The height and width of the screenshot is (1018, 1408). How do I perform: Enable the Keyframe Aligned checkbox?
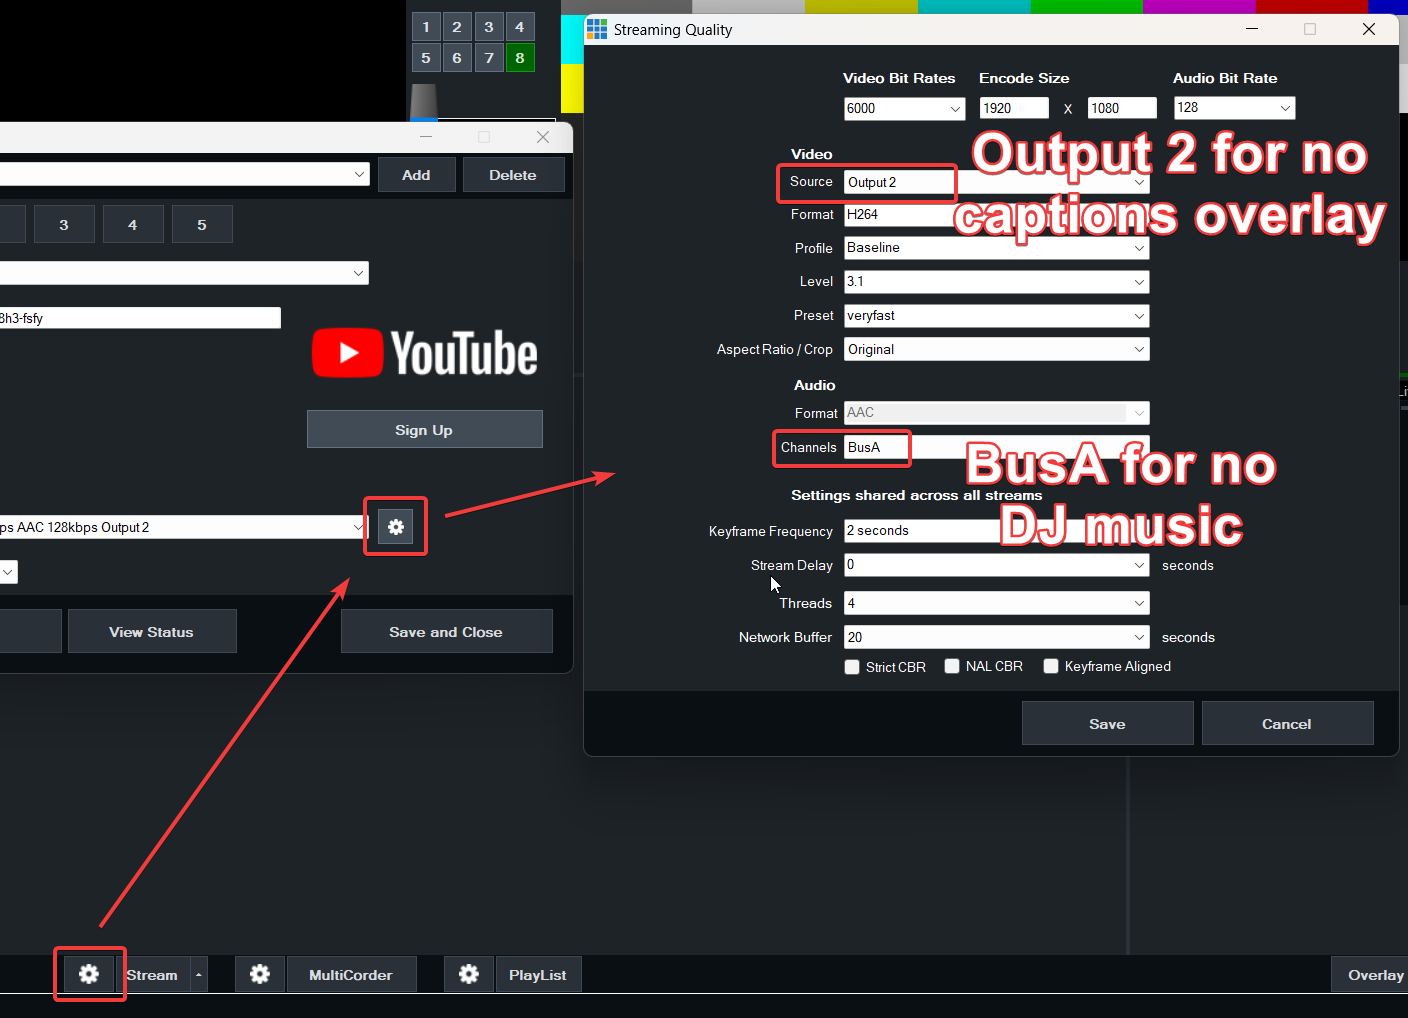1051,666
